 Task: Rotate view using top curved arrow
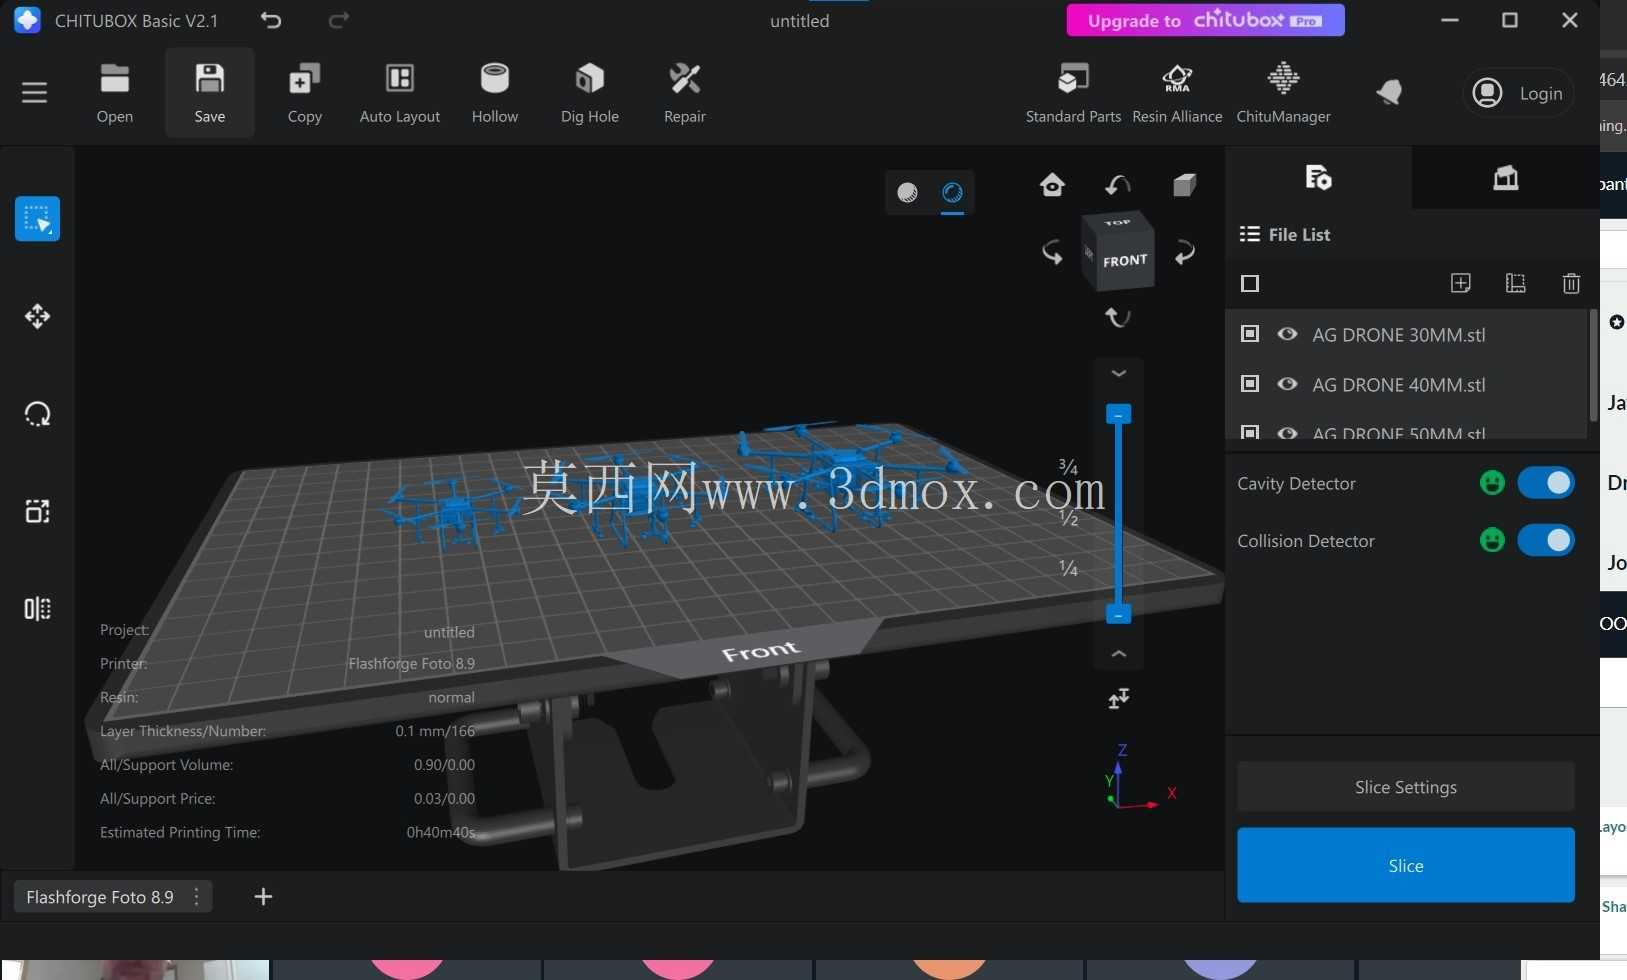pos(1118,185)
